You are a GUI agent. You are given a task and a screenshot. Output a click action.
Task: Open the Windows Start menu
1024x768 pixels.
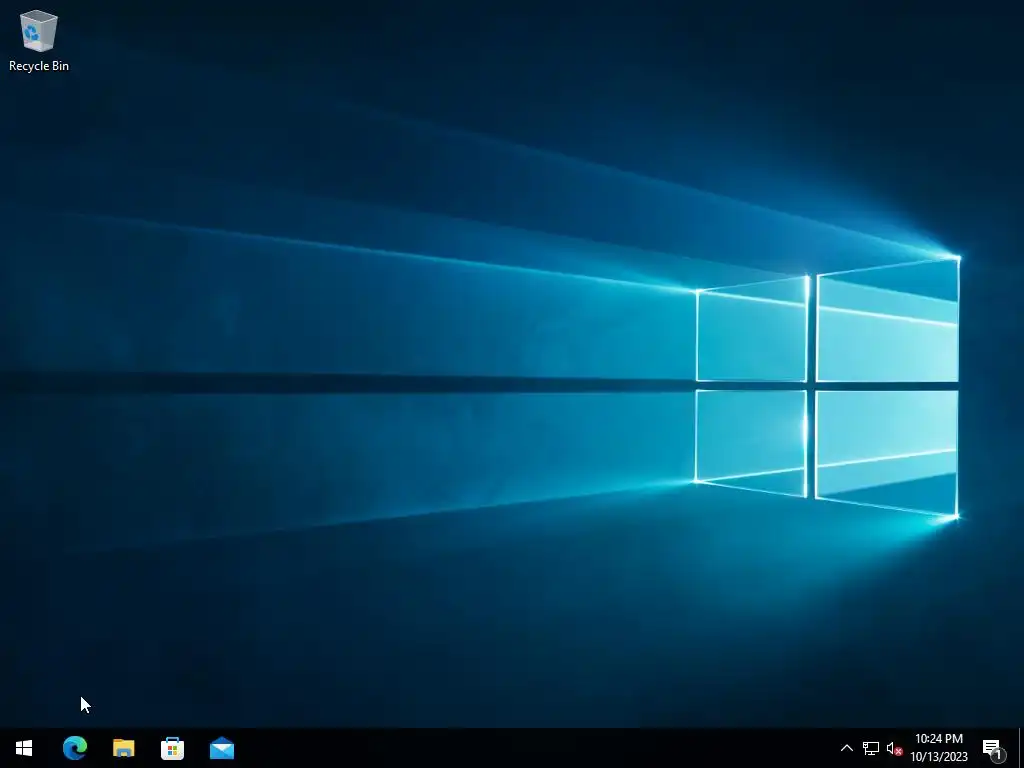[24, 748]
